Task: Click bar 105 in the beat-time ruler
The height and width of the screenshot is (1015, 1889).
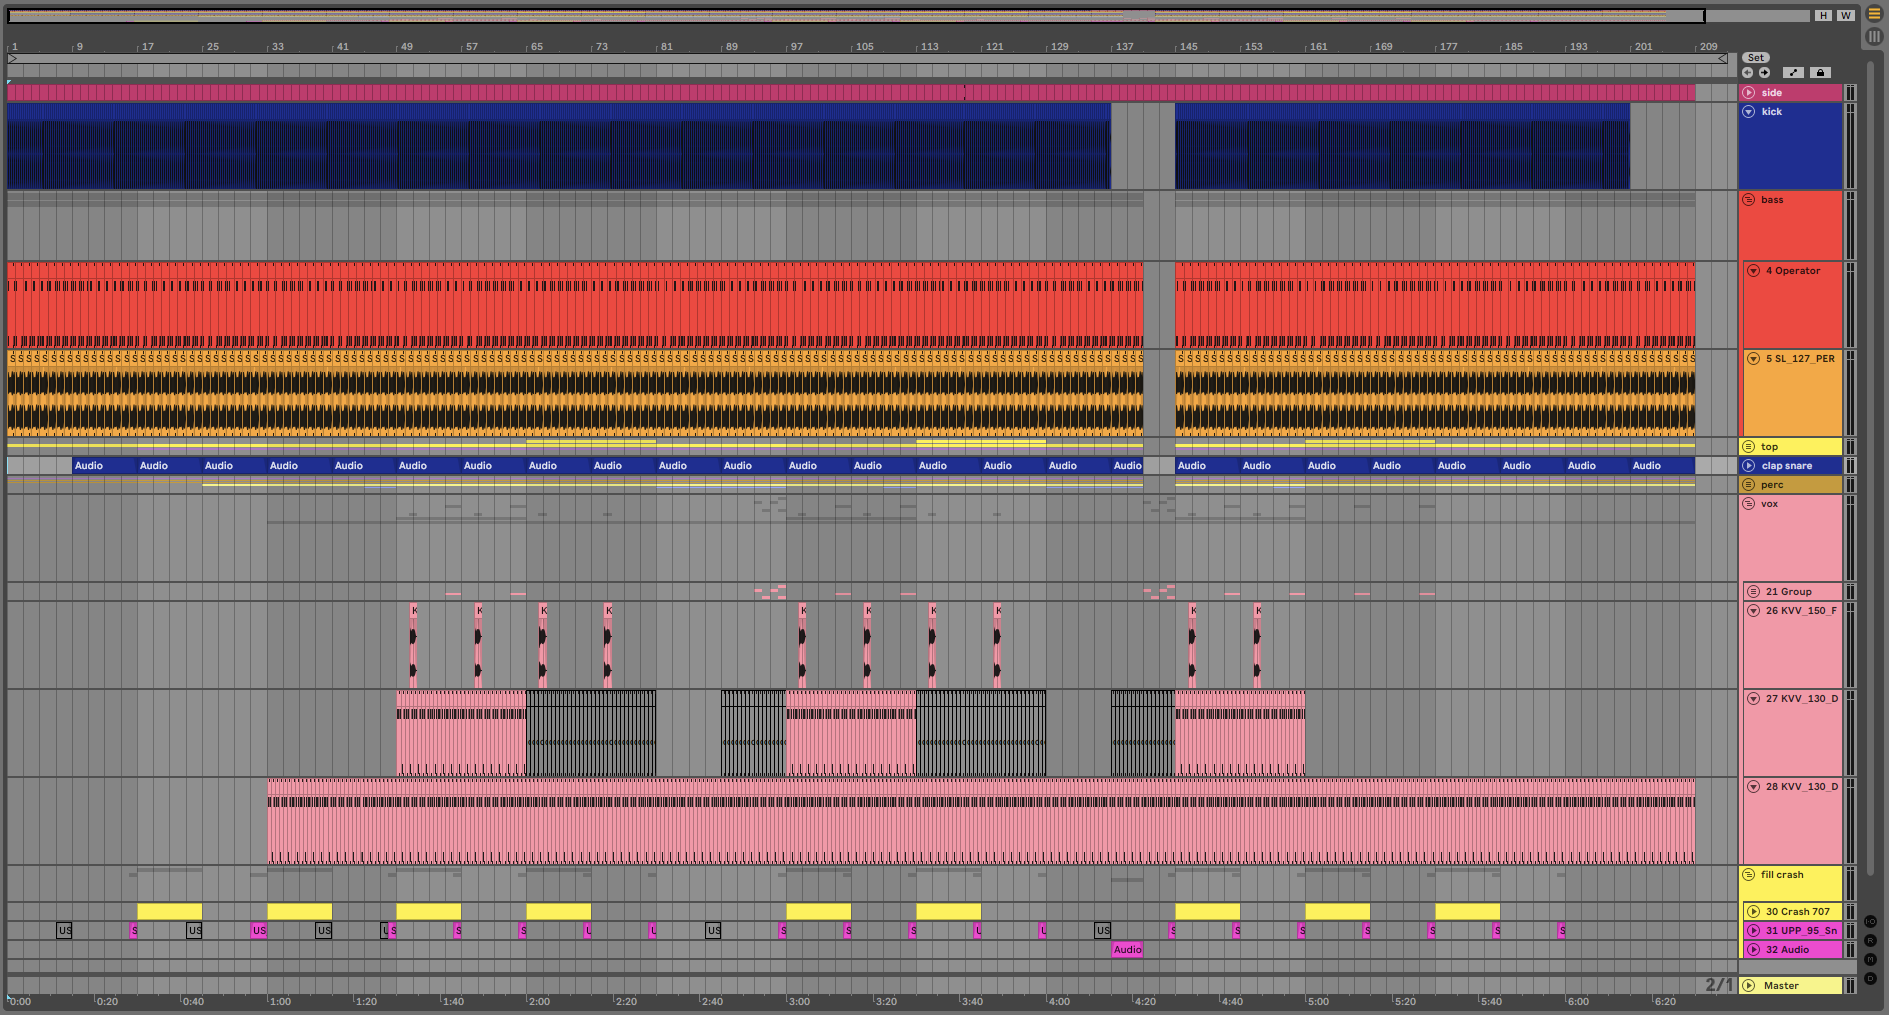Action: [x=864, y=47]
